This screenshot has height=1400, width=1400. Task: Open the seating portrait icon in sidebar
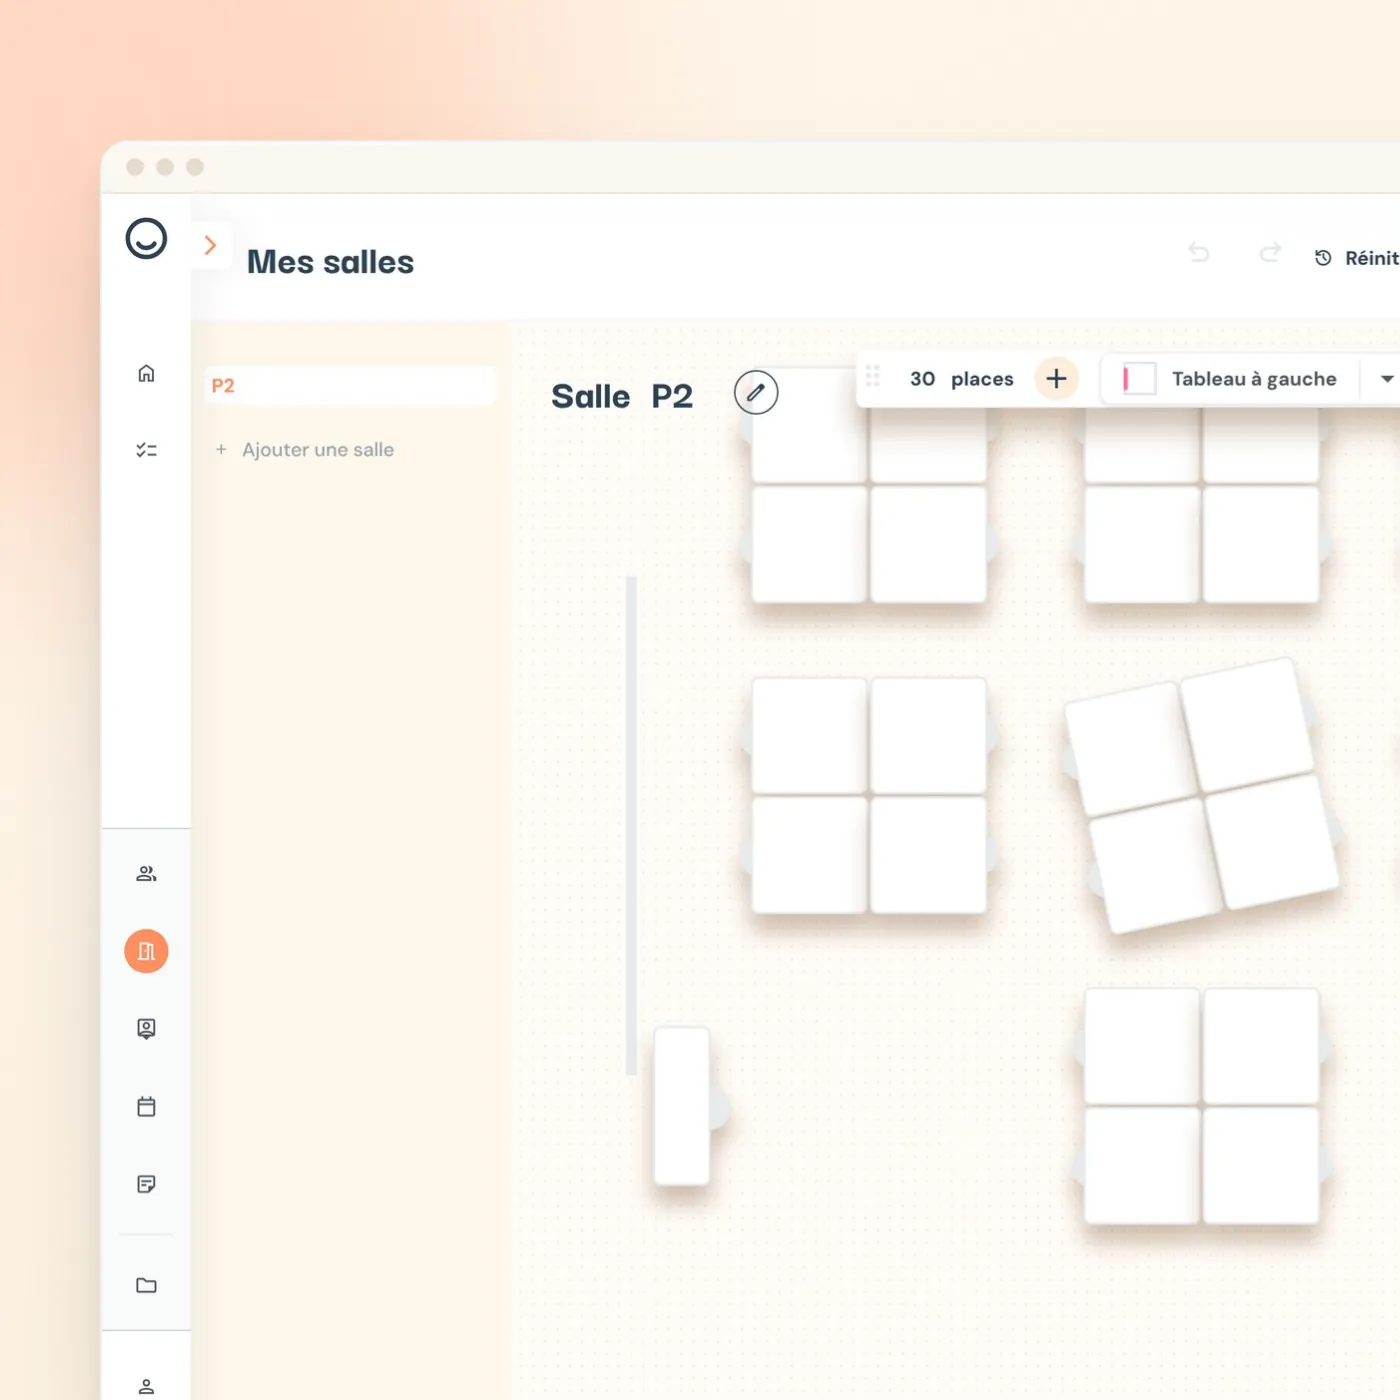(146, 1028)
